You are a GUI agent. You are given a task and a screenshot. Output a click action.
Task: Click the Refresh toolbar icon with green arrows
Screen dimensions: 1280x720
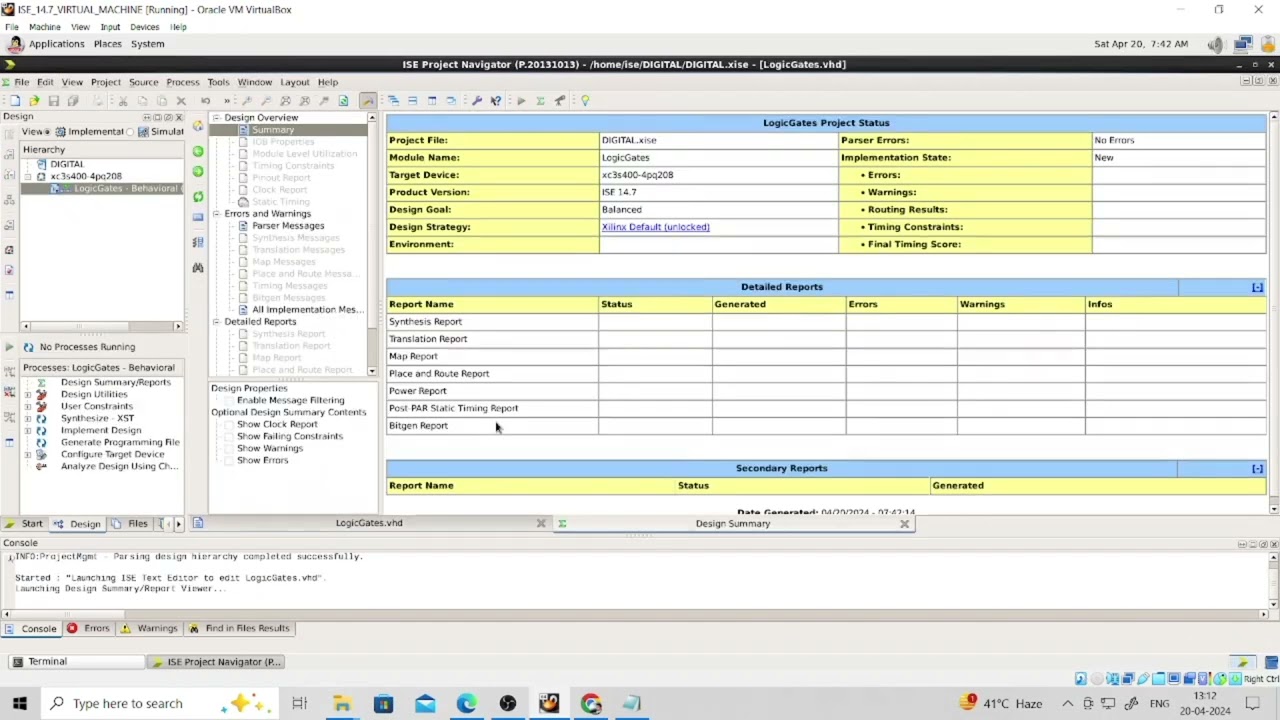(343, 101)
